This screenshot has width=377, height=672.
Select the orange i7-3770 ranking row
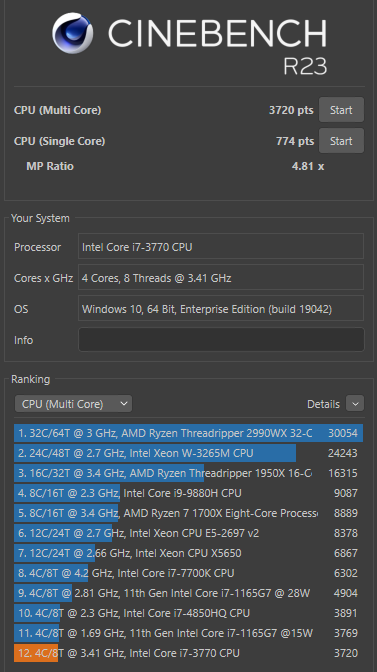click(188, 653)
